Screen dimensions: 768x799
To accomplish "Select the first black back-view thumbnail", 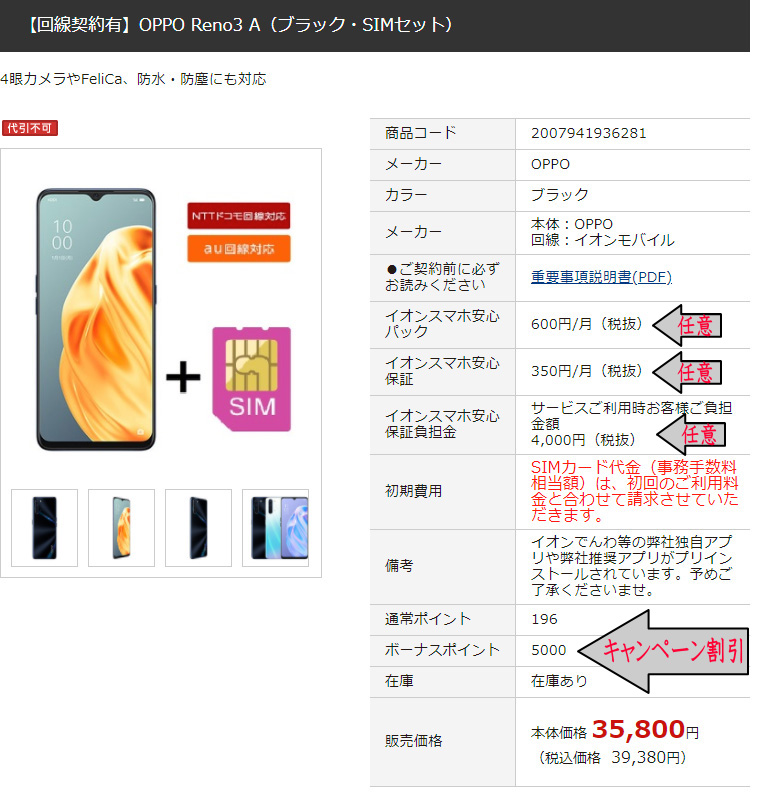I will 44,528.
